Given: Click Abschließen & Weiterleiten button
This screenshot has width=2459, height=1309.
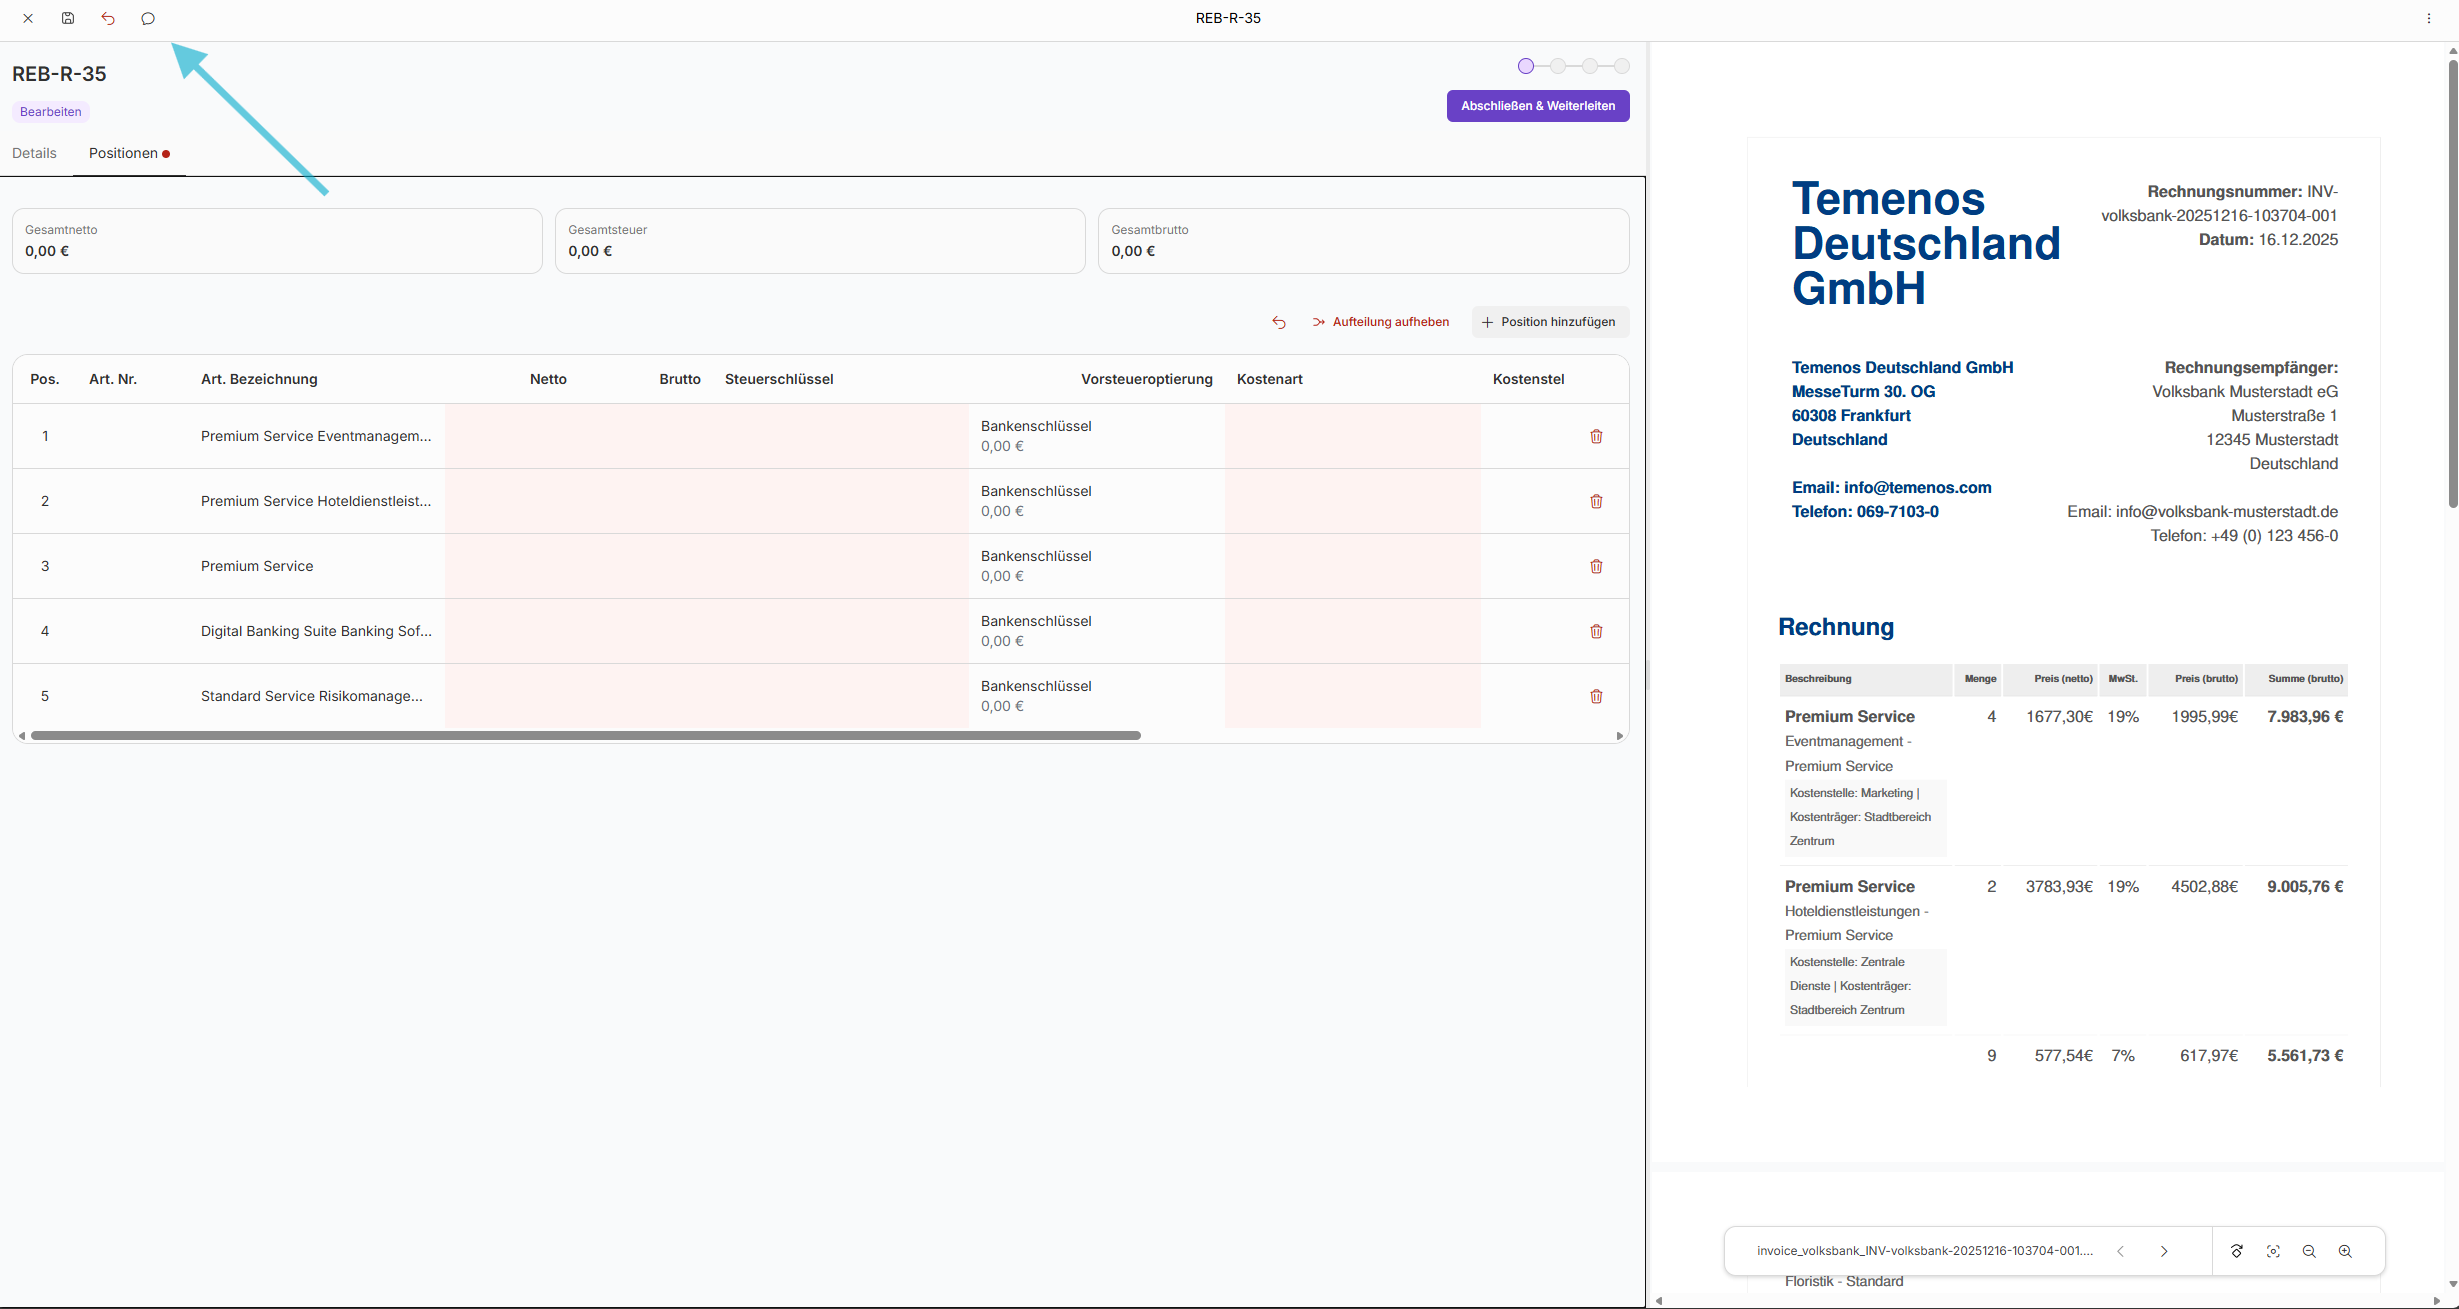Looking at the screenshot, I should coord(1537,106).
